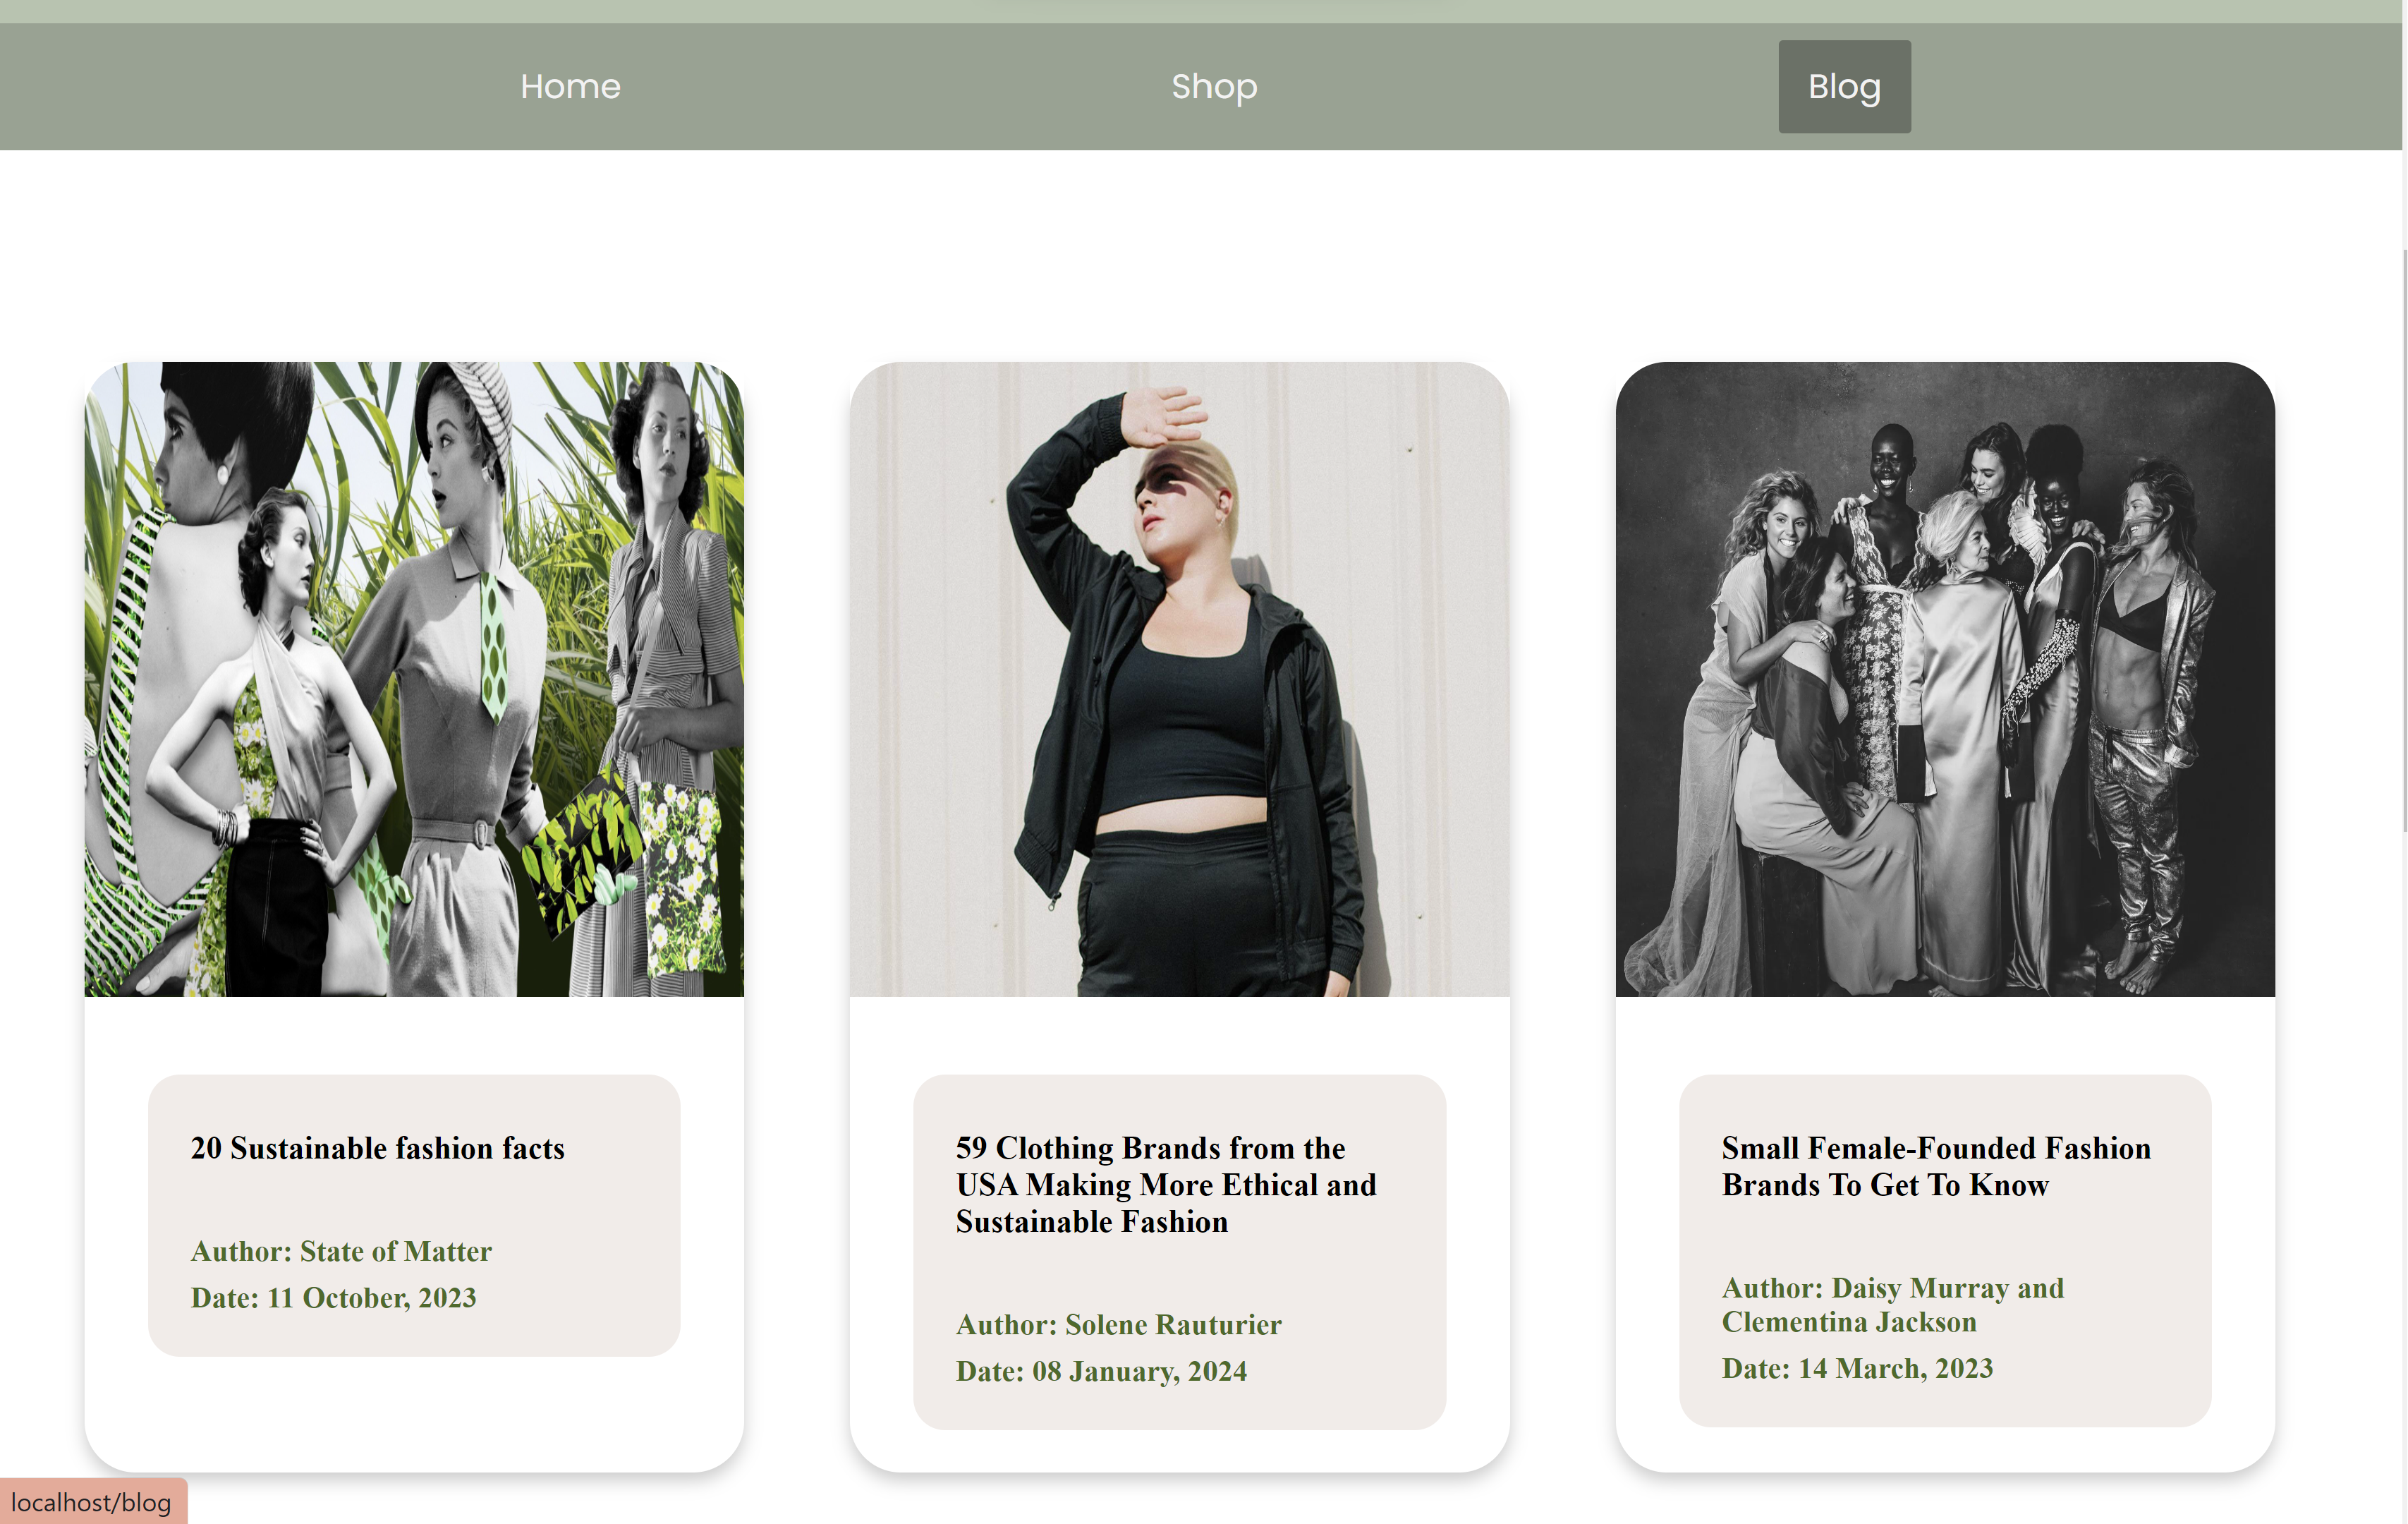Viewport: 2408px width, 1524px height.
Task: Click 'Author: Solene Rauturier' text
Action: [1118, 1324]
